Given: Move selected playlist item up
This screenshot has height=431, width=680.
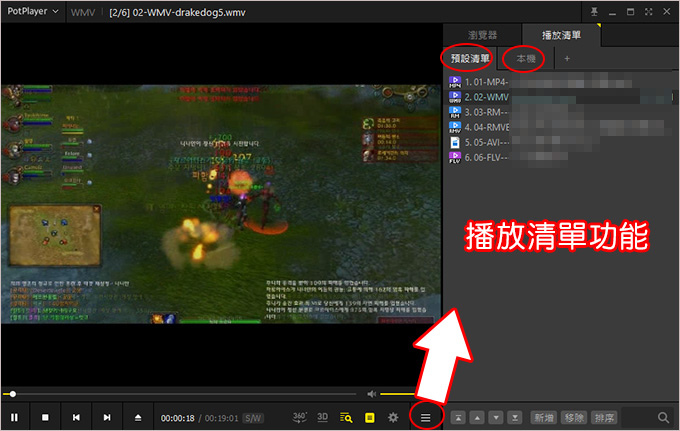Looking at the screenshot, I should pos(477,418).
